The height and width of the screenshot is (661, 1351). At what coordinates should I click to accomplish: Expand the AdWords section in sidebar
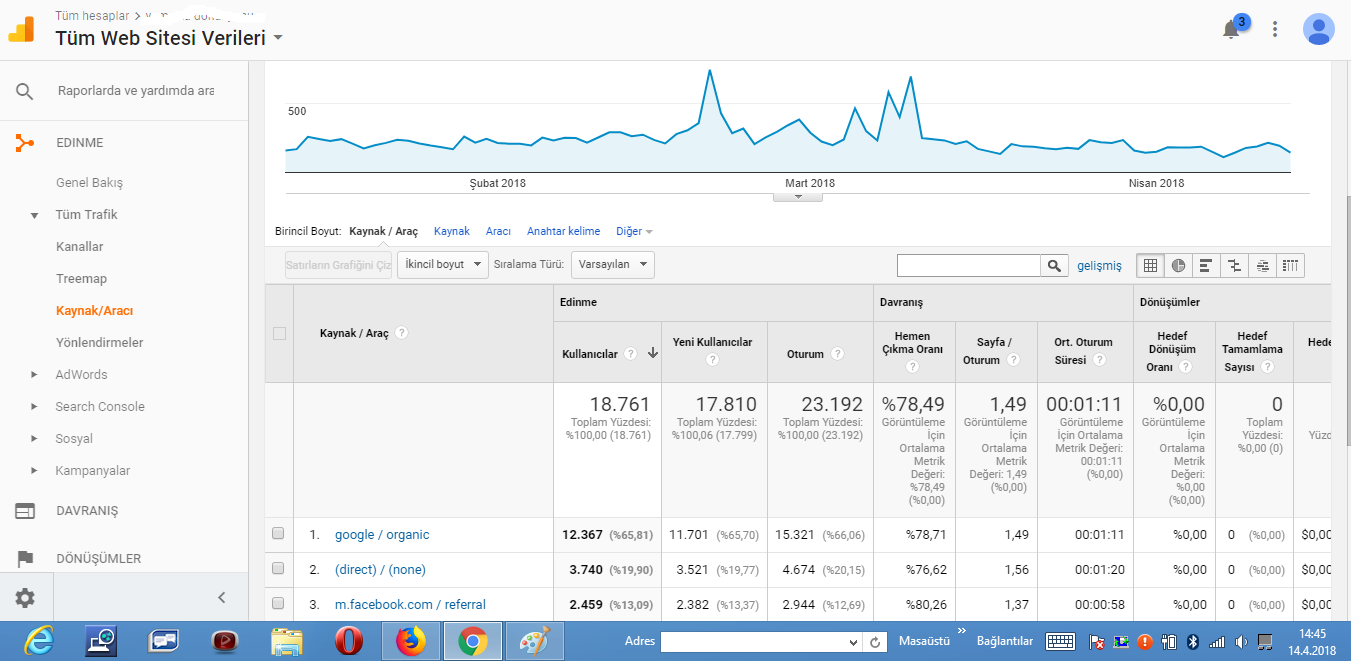[81, 374]
